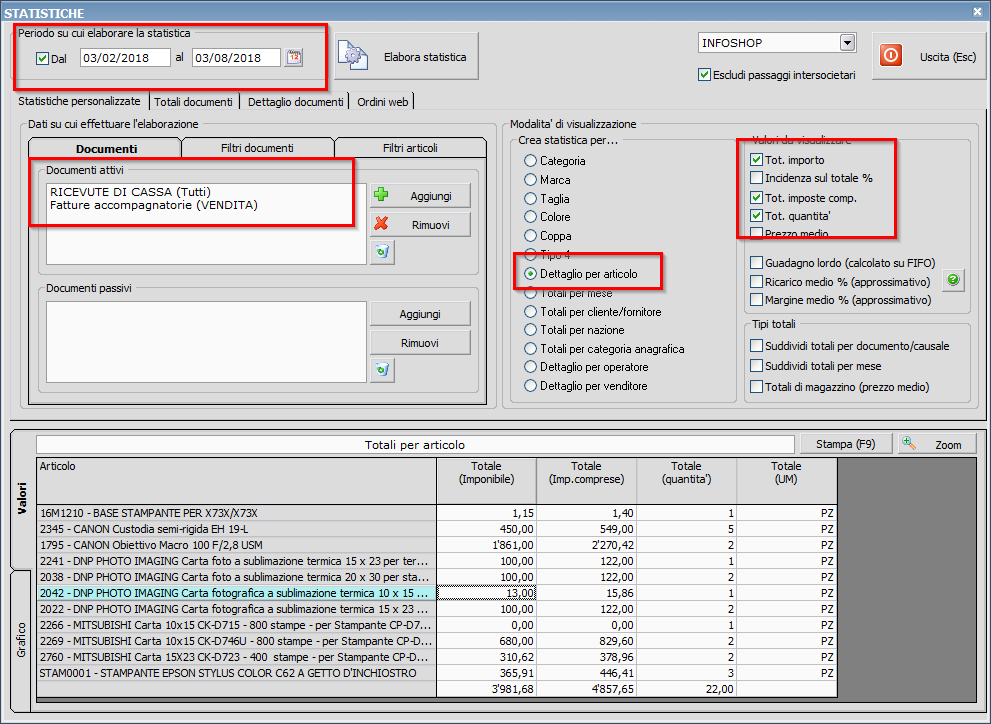991x724 pixels.
Task: Uncheck Escludi passaggi intersocietari
Action: [705, 75]
